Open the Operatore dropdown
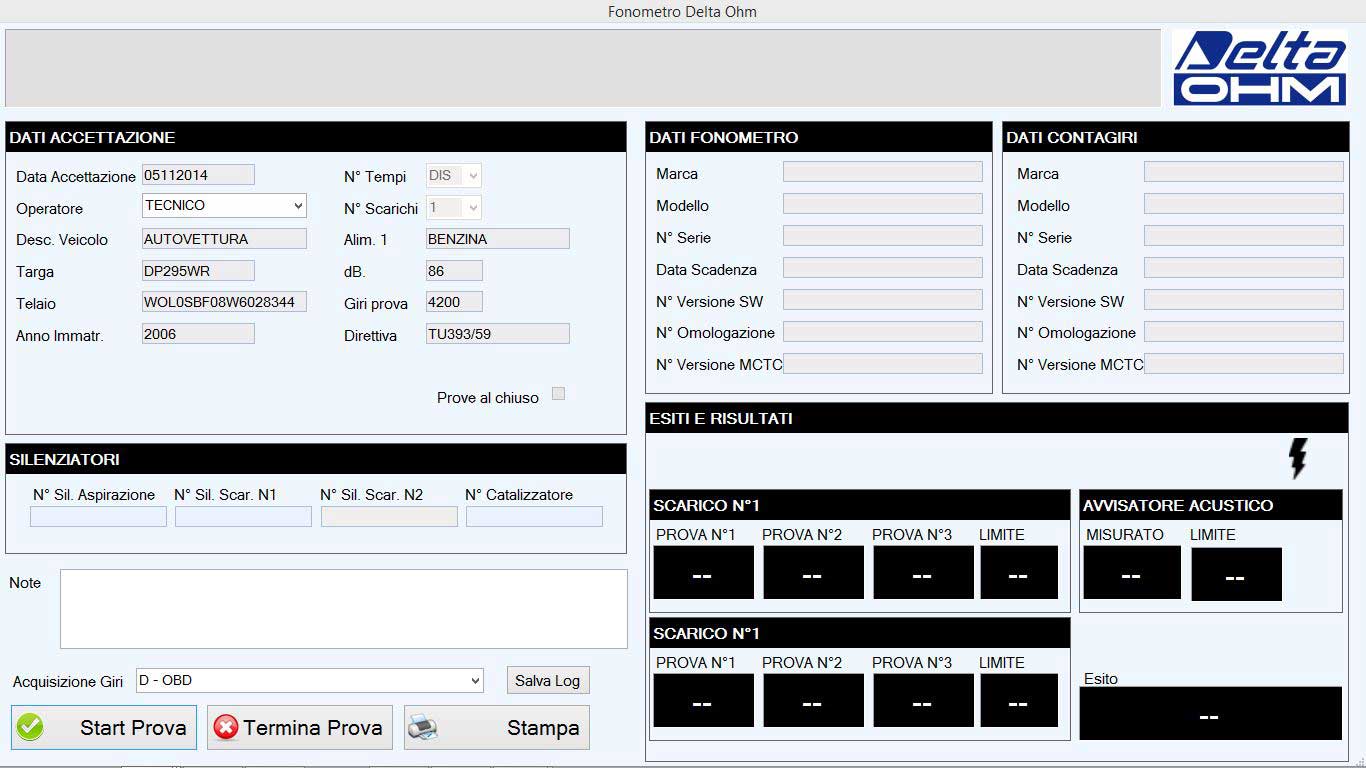Image resolution: width=1366 pixels, height=768 pixels. 224,205
